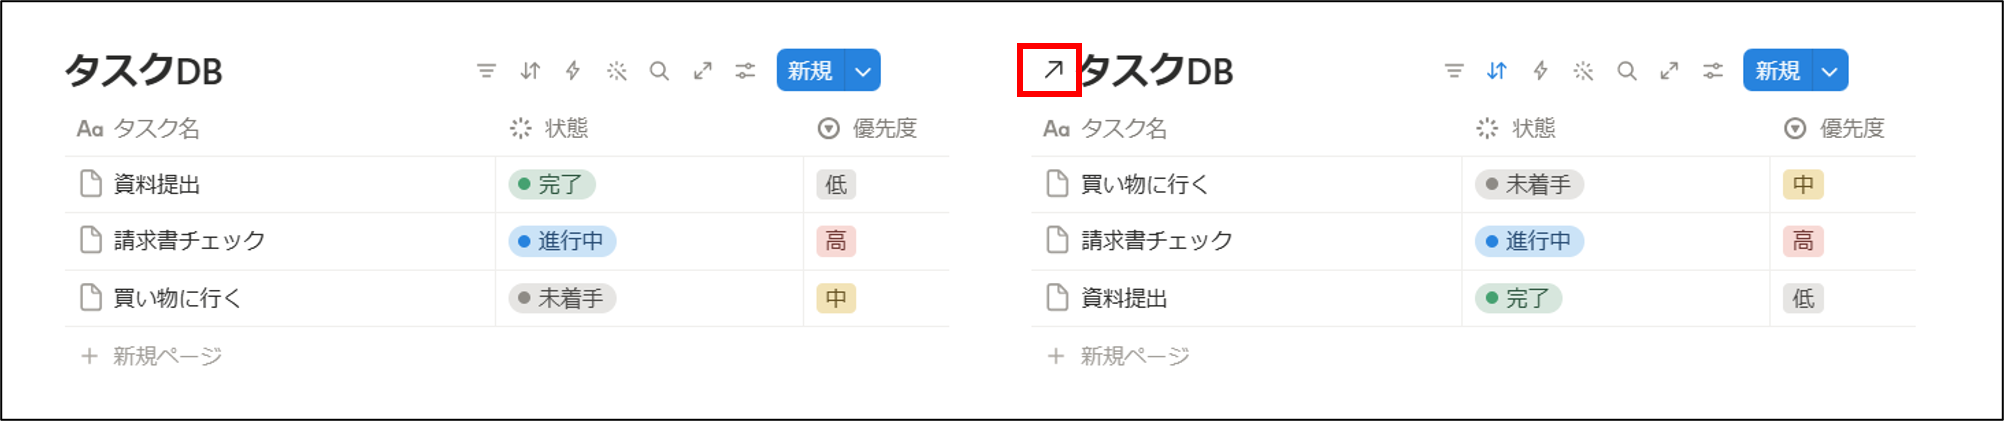Screen dimensions: 2004x421
Task: Open view settings sliders in right database
Action: 1713,71
